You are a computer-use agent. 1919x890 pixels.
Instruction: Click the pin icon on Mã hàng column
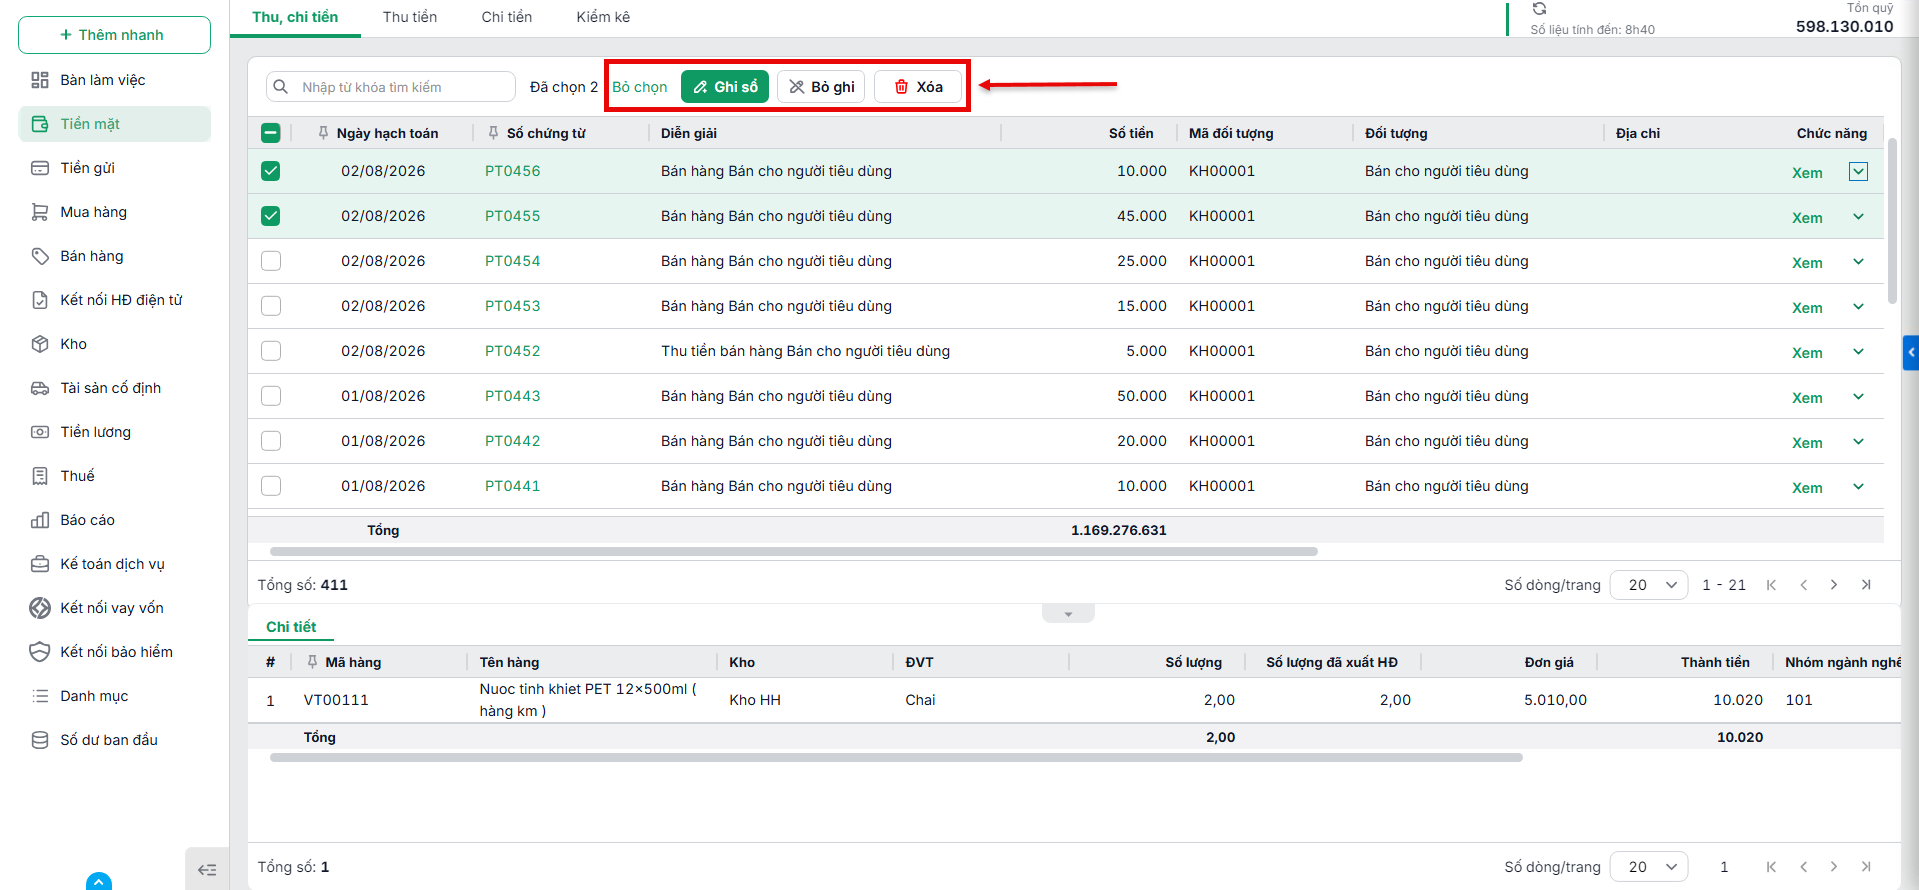[x=312, y=662]
